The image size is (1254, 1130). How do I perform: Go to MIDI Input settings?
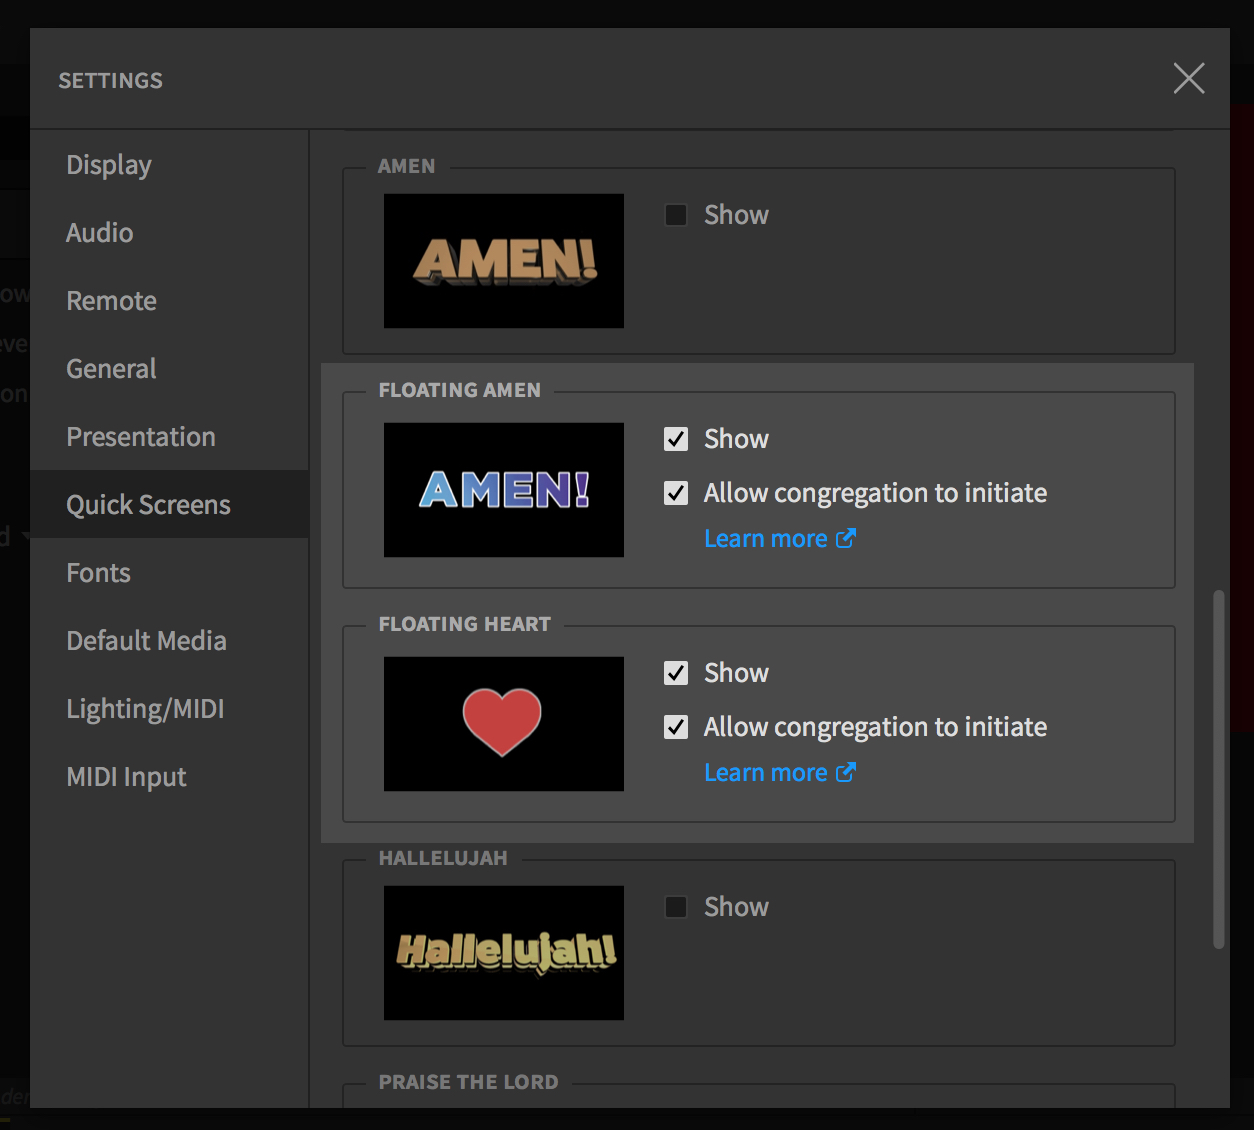pyautogui.click(x=169, y=777)
